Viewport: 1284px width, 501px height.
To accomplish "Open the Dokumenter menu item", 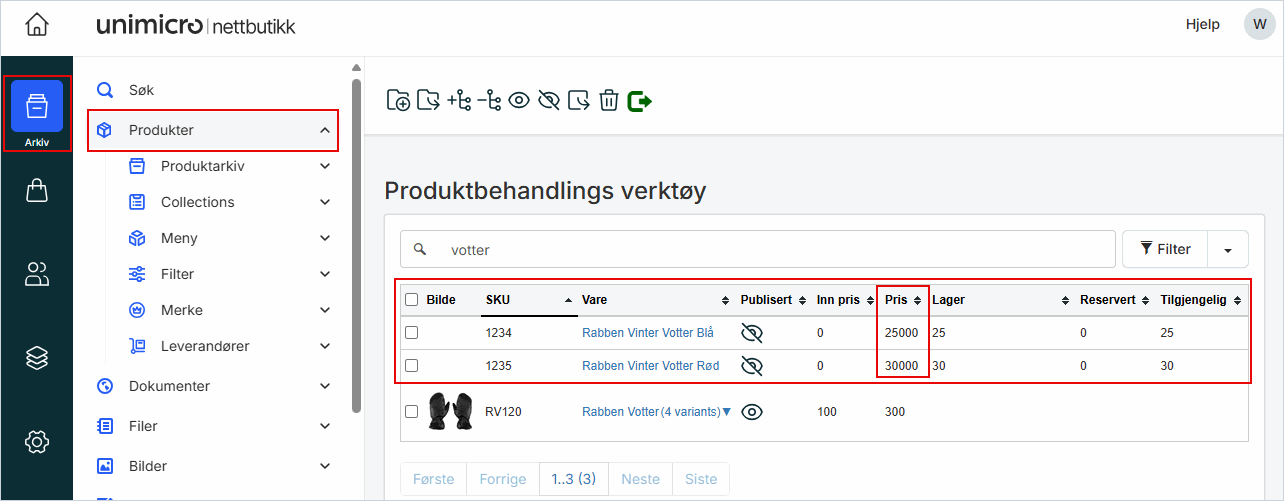I will pyautogui.click(x=169, y=386).
